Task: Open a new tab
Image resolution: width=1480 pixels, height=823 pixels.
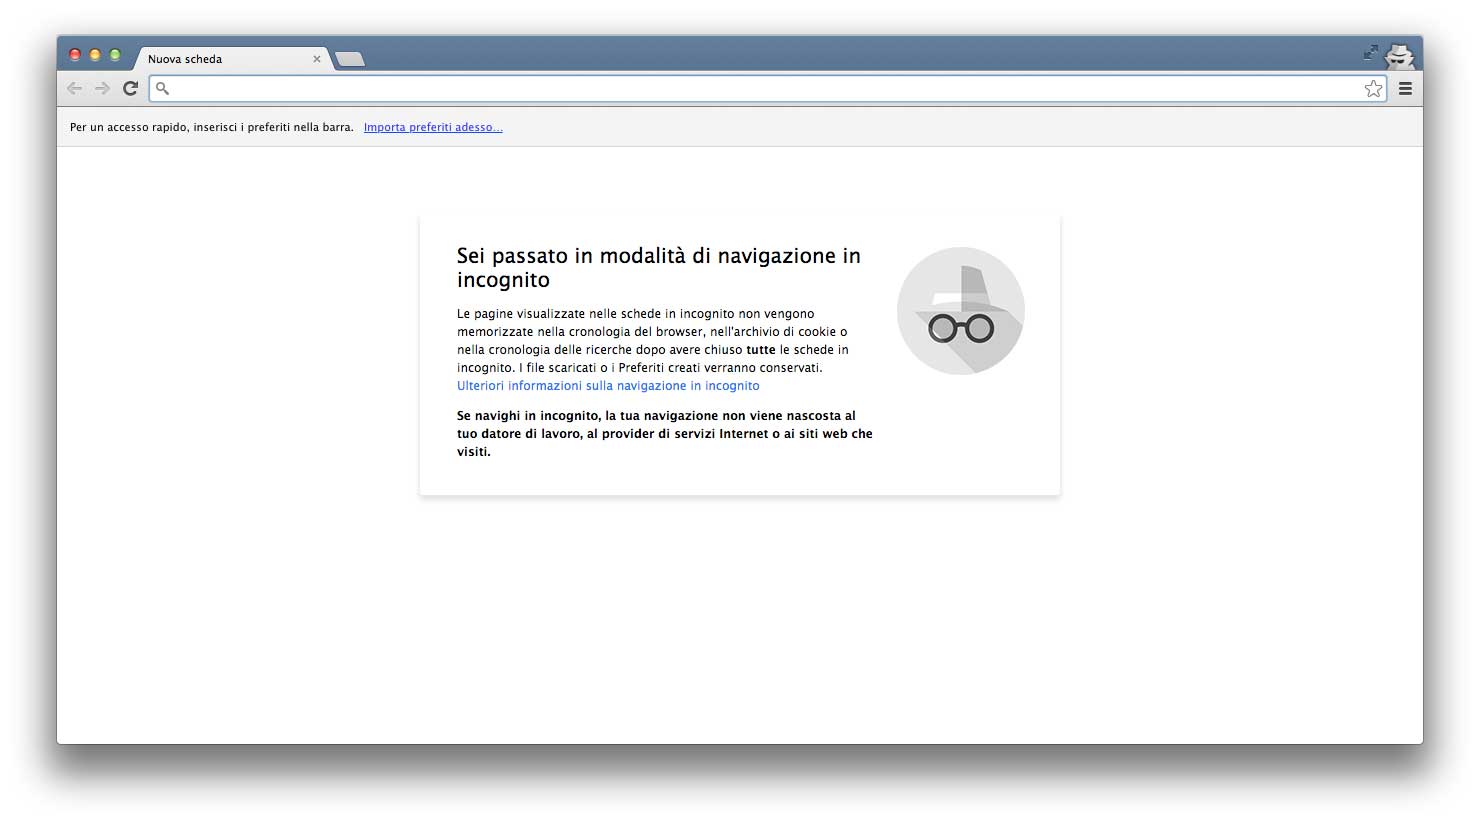Action: coord(349,59)
